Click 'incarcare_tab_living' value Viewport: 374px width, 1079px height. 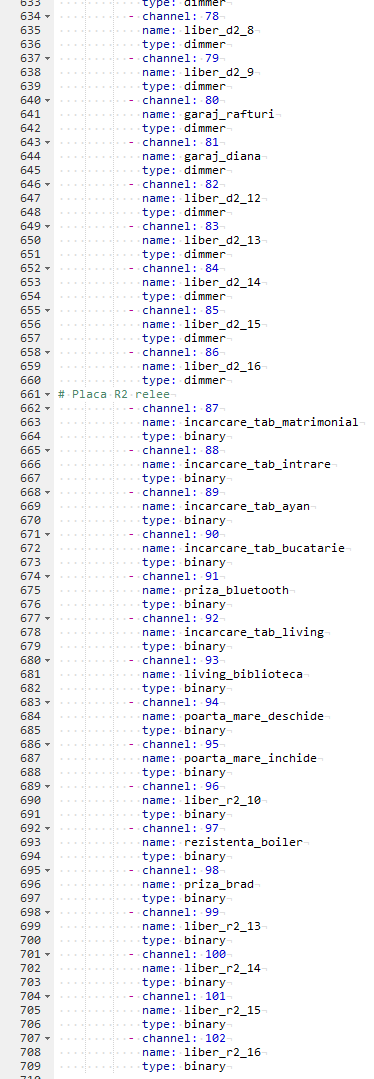(x=254, y=632)
